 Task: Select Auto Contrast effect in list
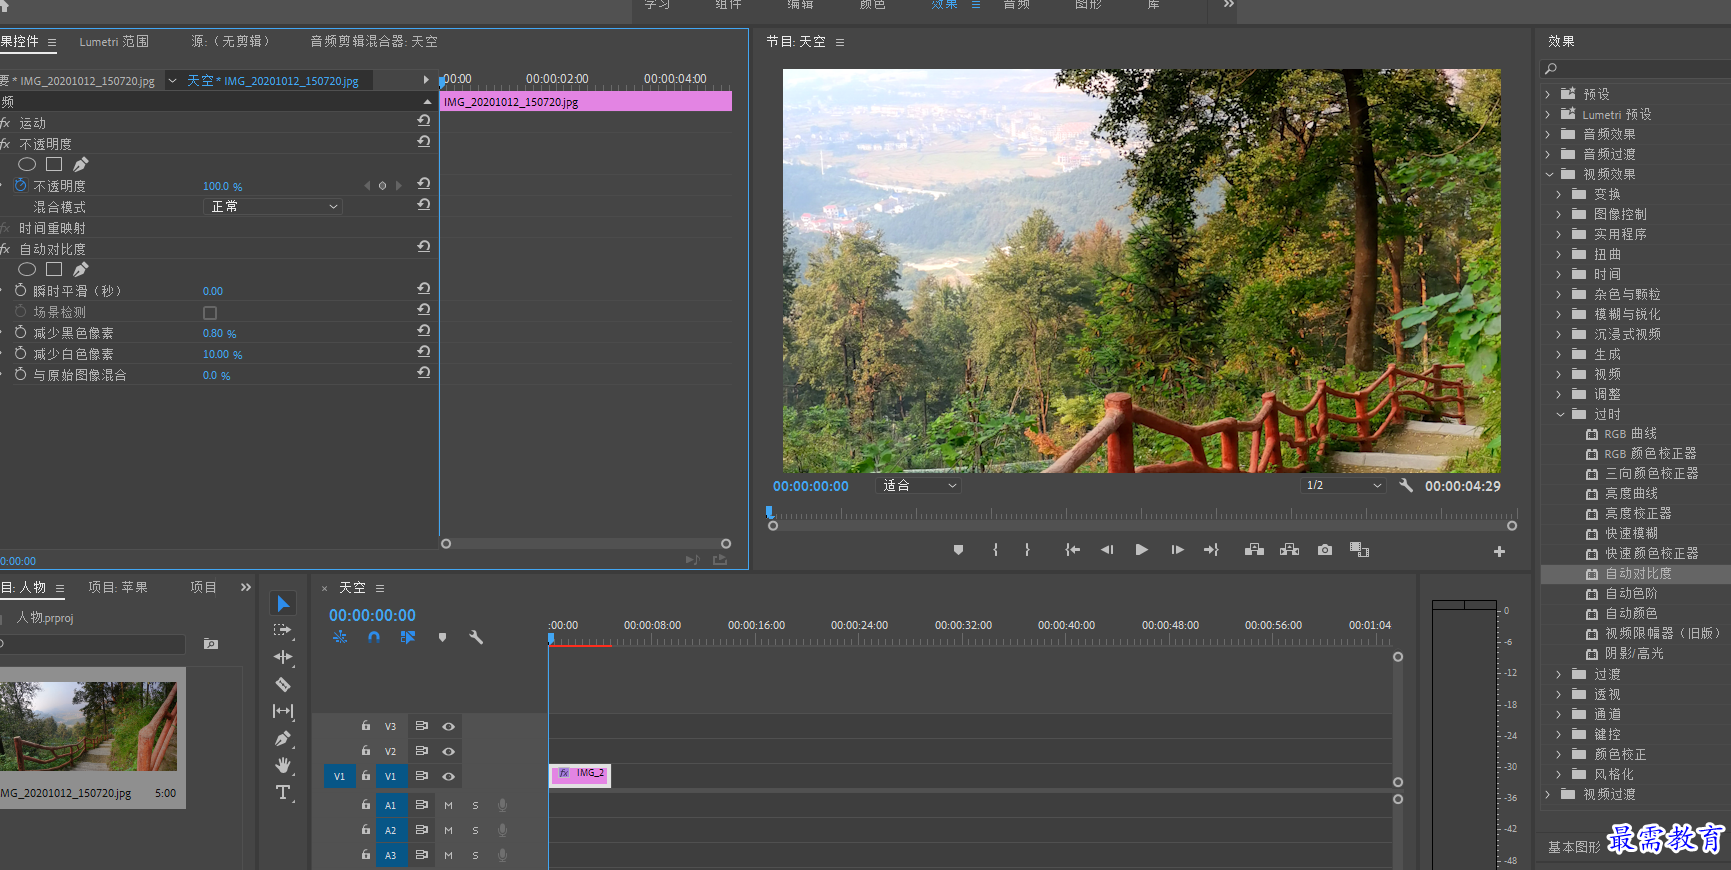tap(1636, 574)
